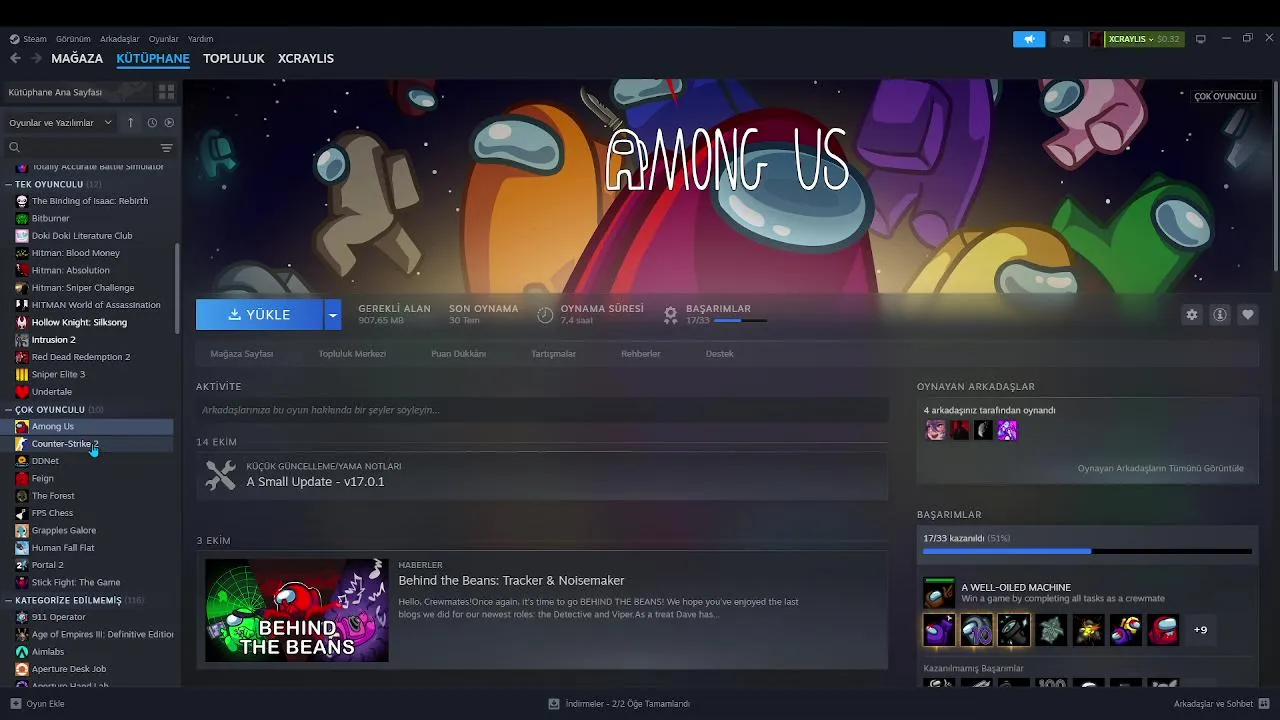Switch library to collections grid view
Image resolution: width=1280 pixels, height=720 pixels.
[166, 92]
